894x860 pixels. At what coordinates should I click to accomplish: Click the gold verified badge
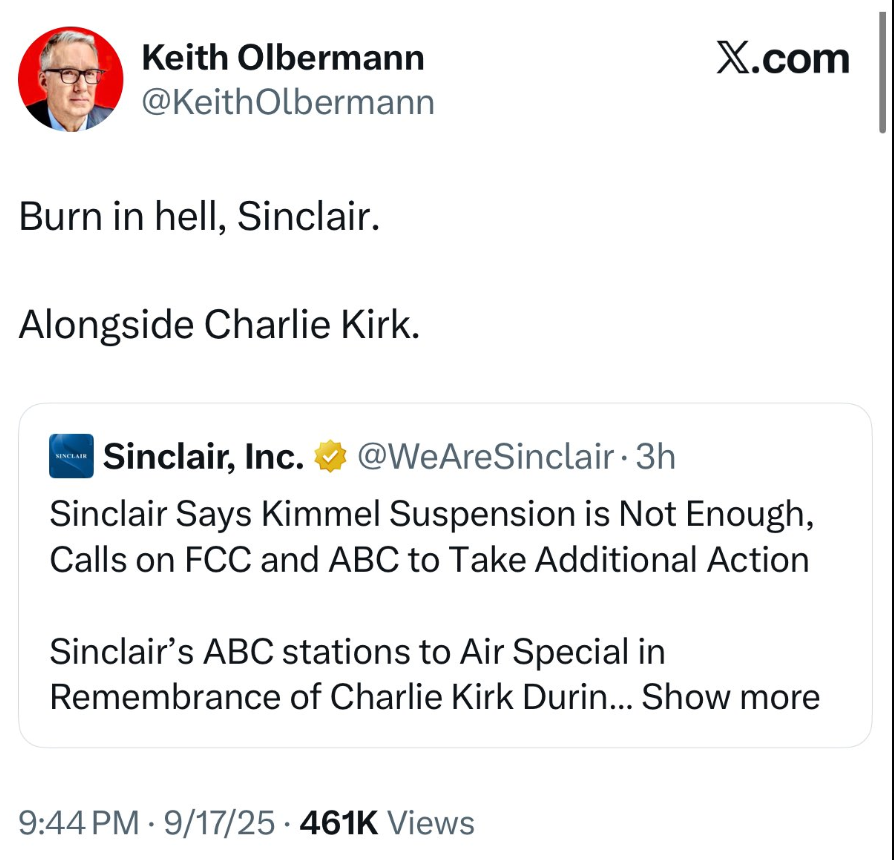coord(329,457)
